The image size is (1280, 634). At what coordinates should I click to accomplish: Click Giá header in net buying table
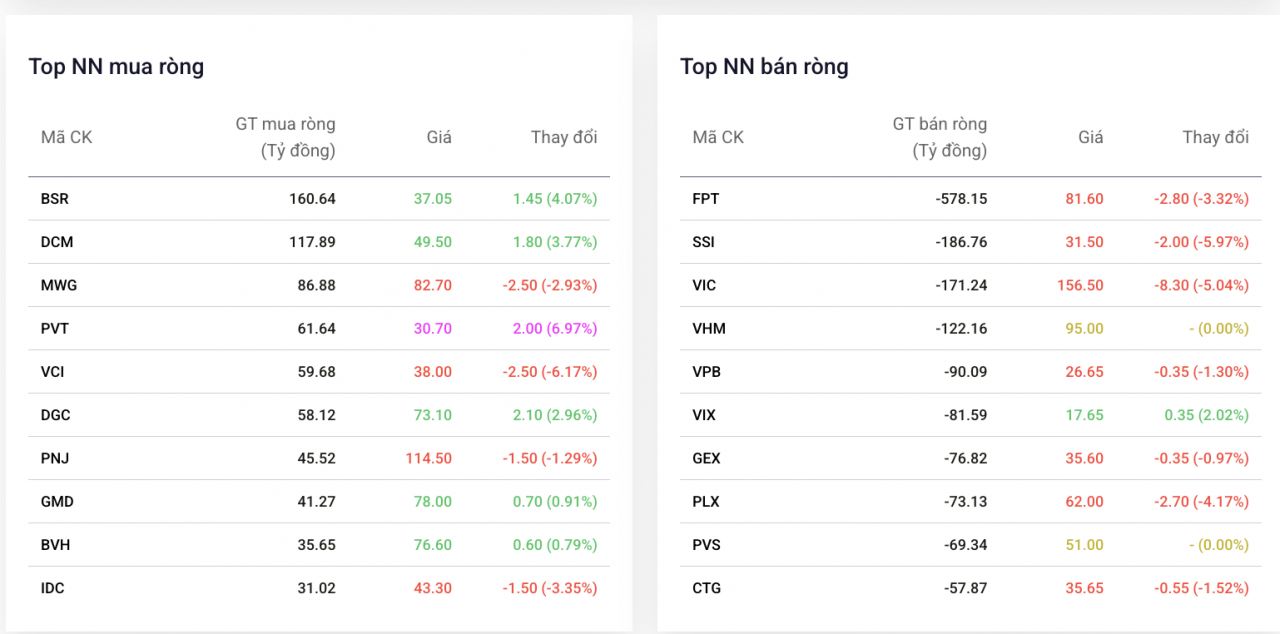click(x=438, y=137)
